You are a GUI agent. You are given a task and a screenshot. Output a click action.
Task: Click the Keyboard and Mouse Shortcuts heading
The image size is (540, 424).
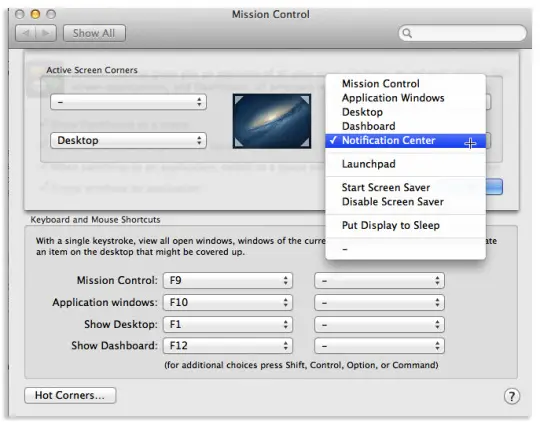(95, 220)
